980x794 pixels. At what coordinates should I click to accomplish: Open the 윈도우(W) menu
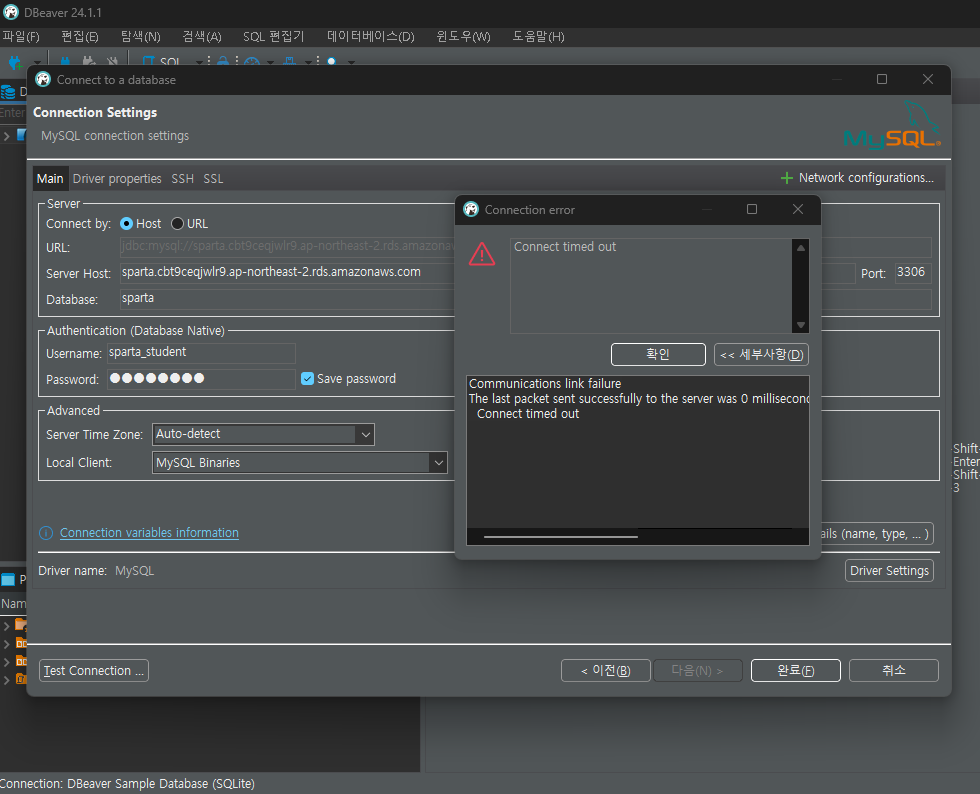coord(463,36)
